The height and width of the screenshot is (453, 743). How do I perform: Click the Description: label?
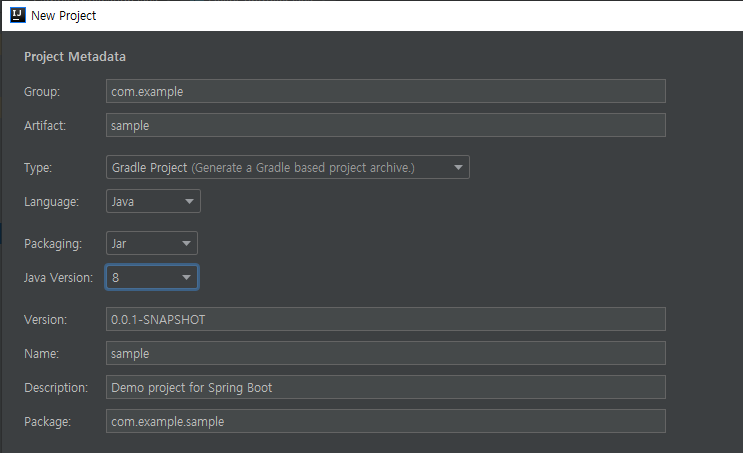pyautogui.click(x=56, y=388)
